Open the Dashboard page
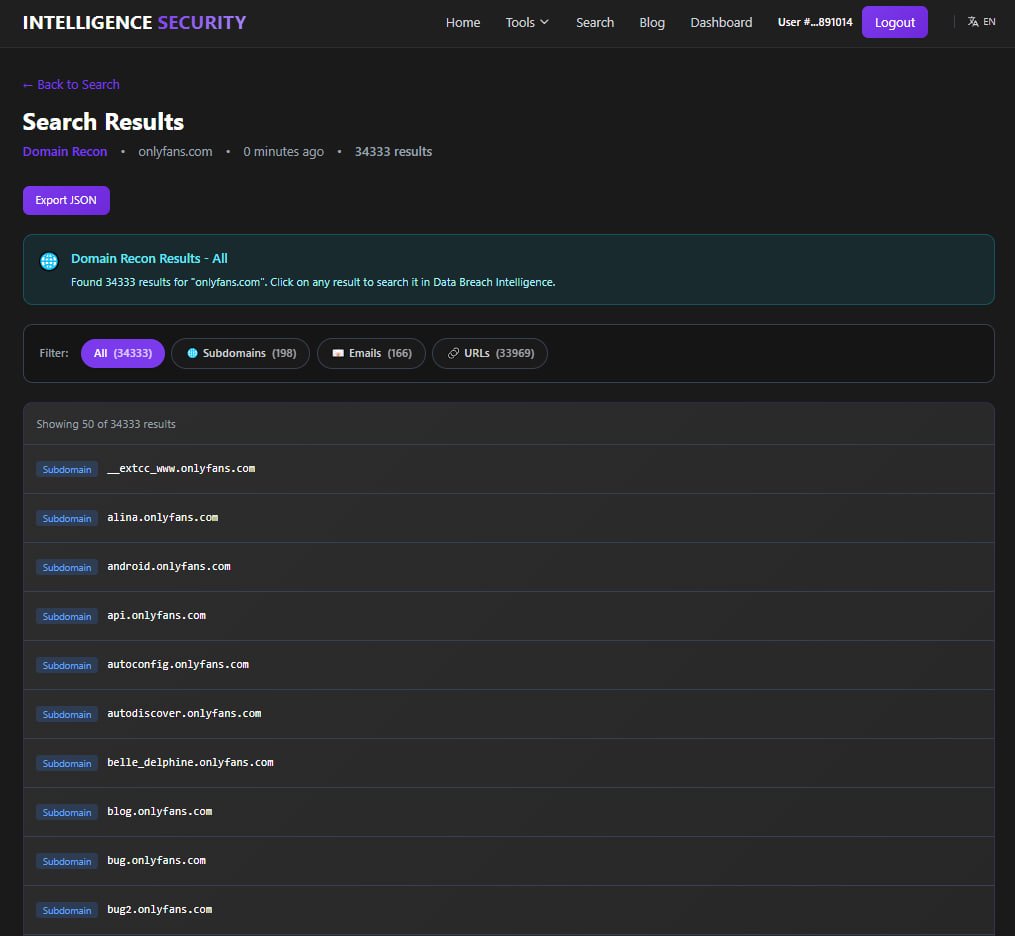The height and width of the screenshot is (936, 1015). 721,23
